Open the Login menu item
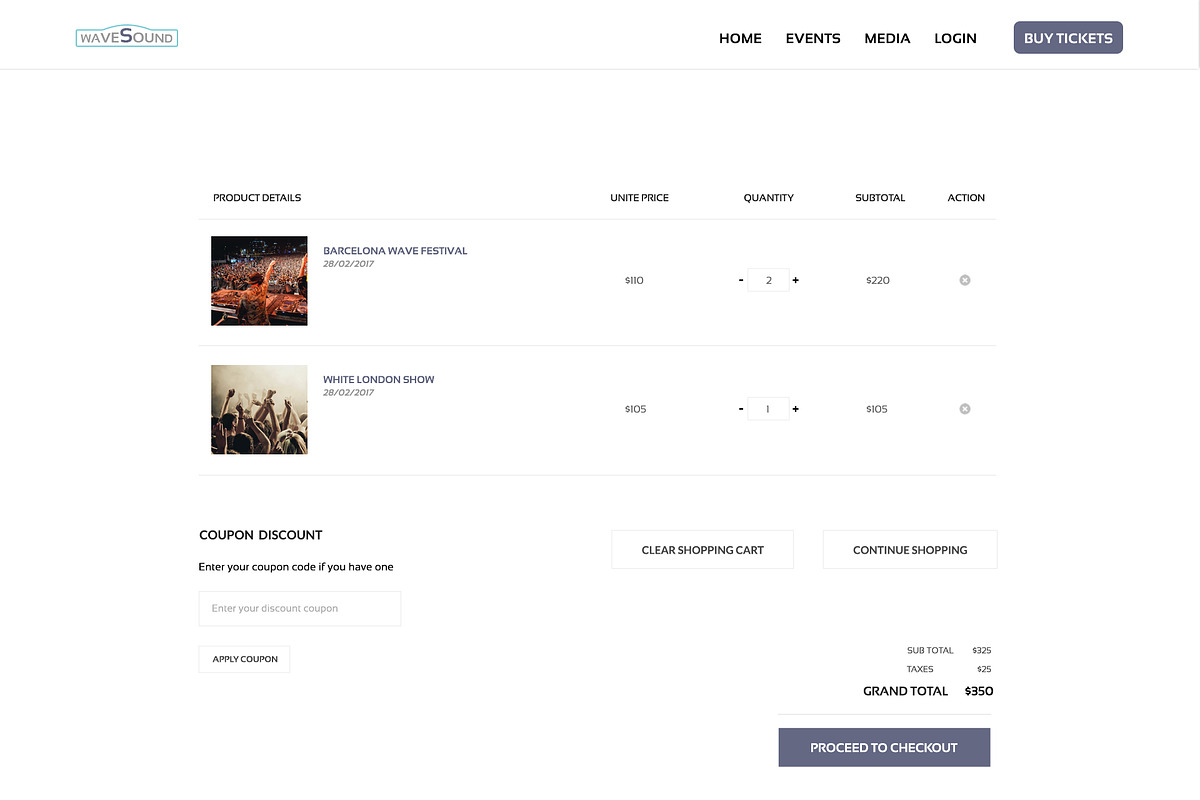Image resolution: width=1200 pixels, height=800 pixels. 955,38
